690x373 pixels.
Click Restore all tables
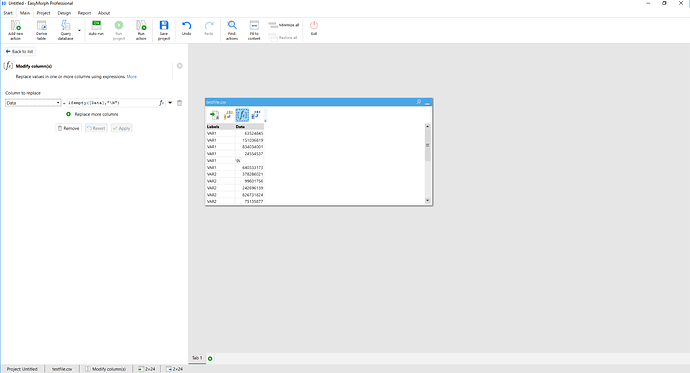coord(284,37)
